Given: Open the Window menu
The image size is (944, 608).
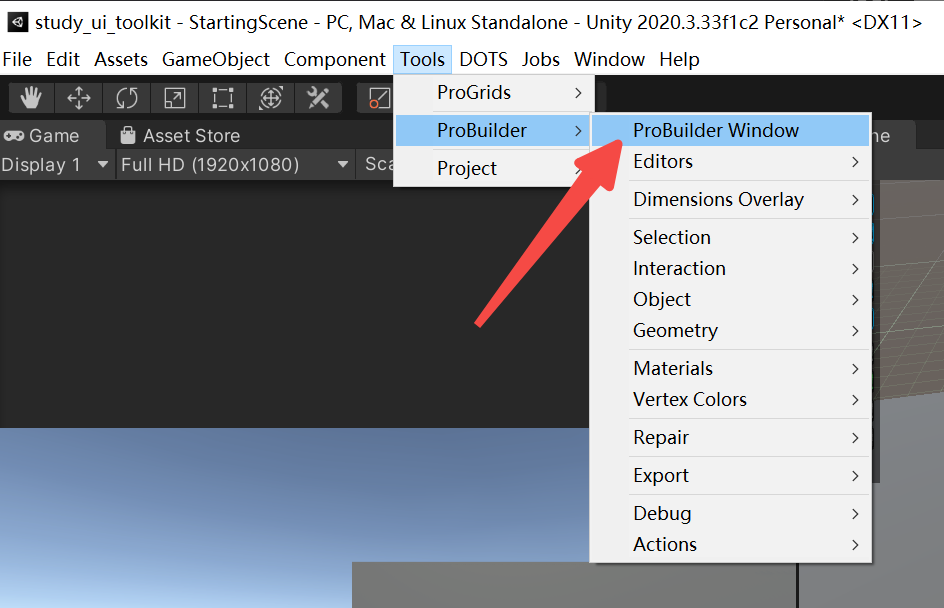Looking at the screenshot, I should point(609,60).
